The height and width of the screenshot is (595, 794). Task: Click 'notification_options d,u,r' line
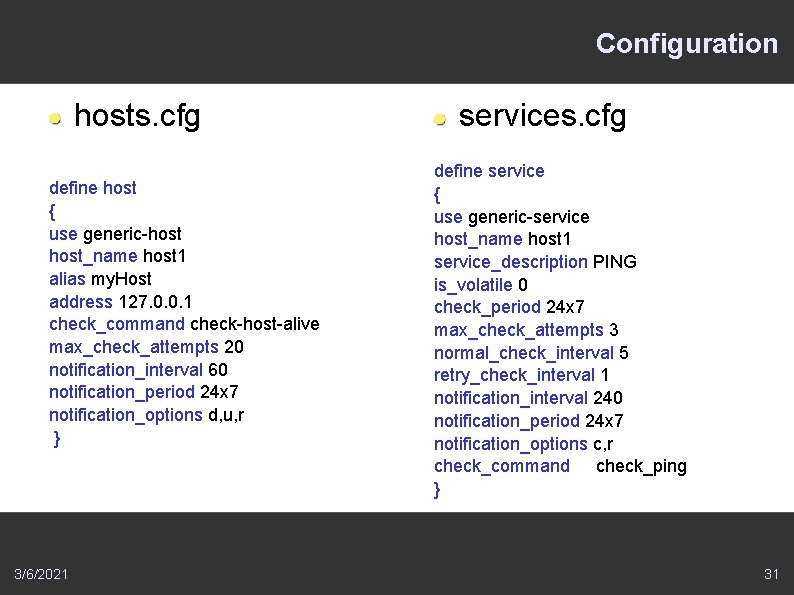coord(146,415)
